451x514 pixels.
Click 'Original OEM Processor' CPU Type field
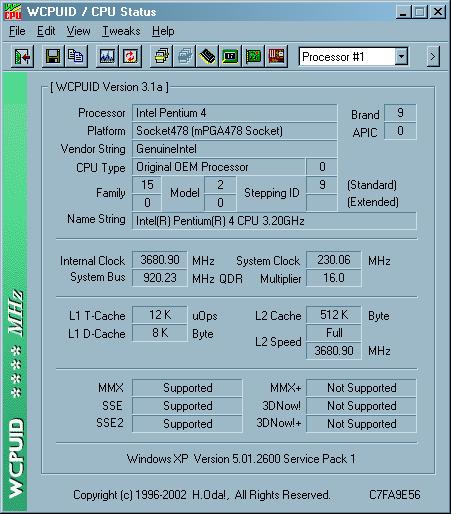[x=219, y=167]
